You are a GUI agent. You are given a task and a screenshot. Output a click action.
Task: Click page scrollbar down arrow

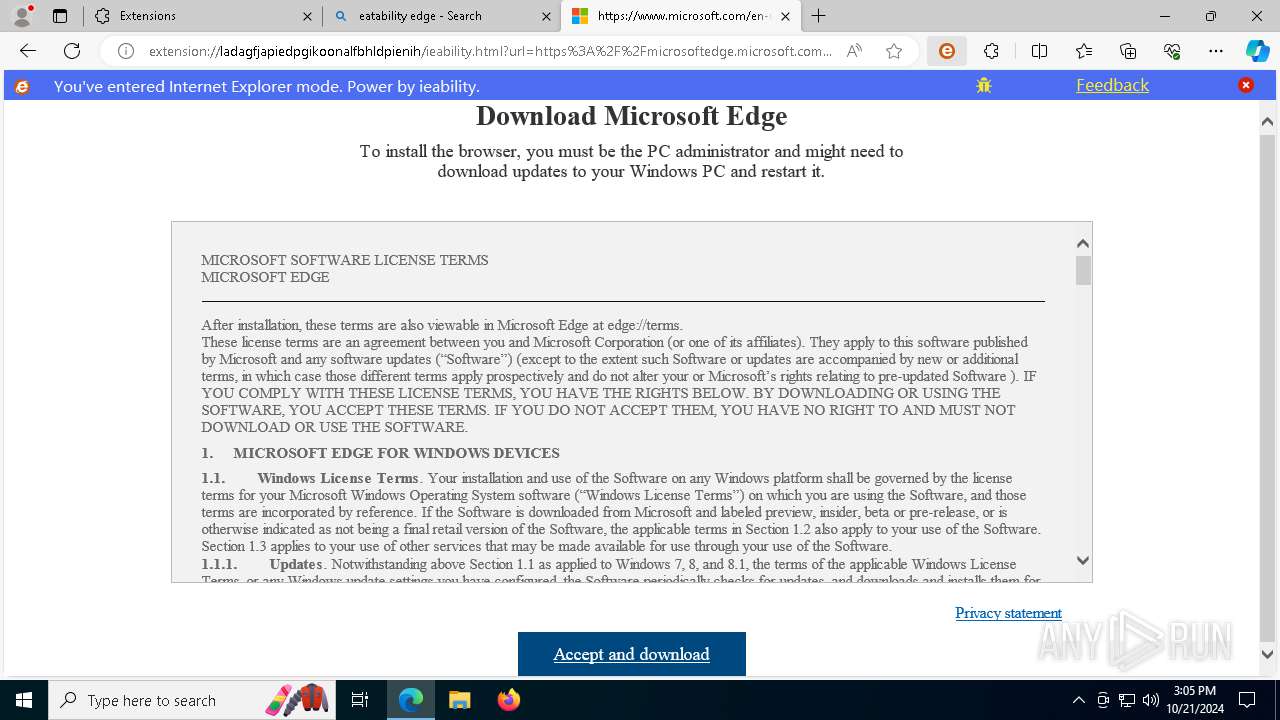pyautogui.click(x=1267, y=655)
